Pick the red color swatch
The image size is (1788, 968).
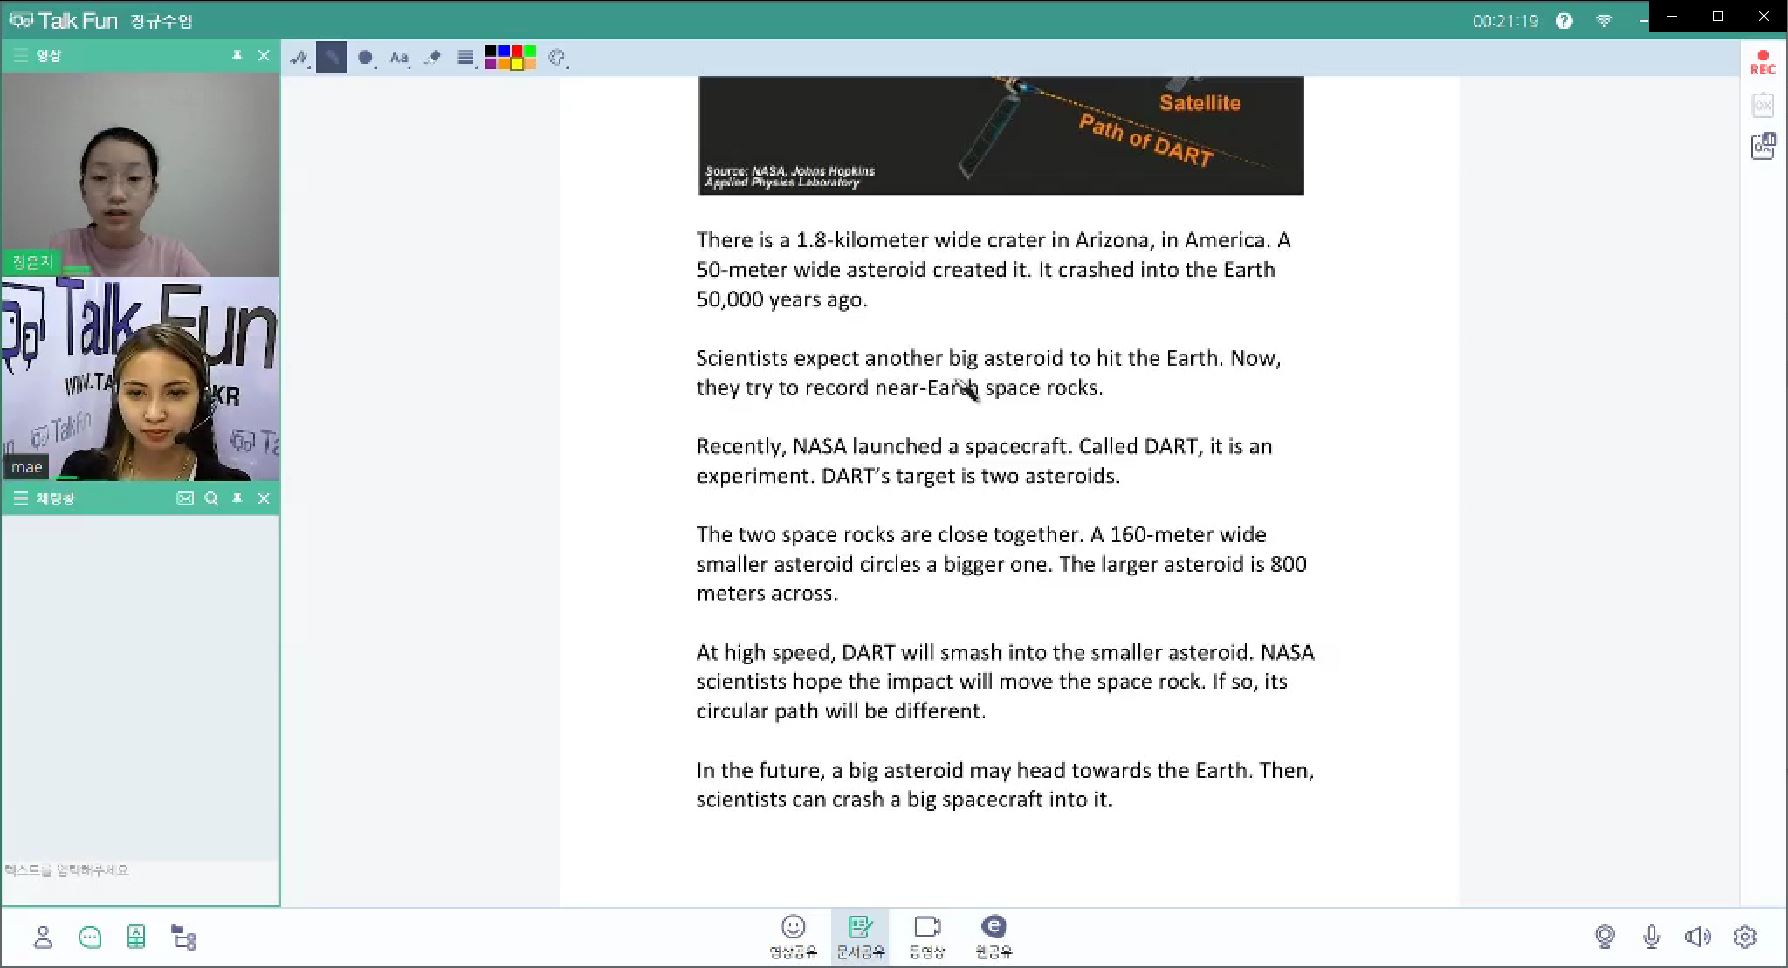tap(517, 52)
